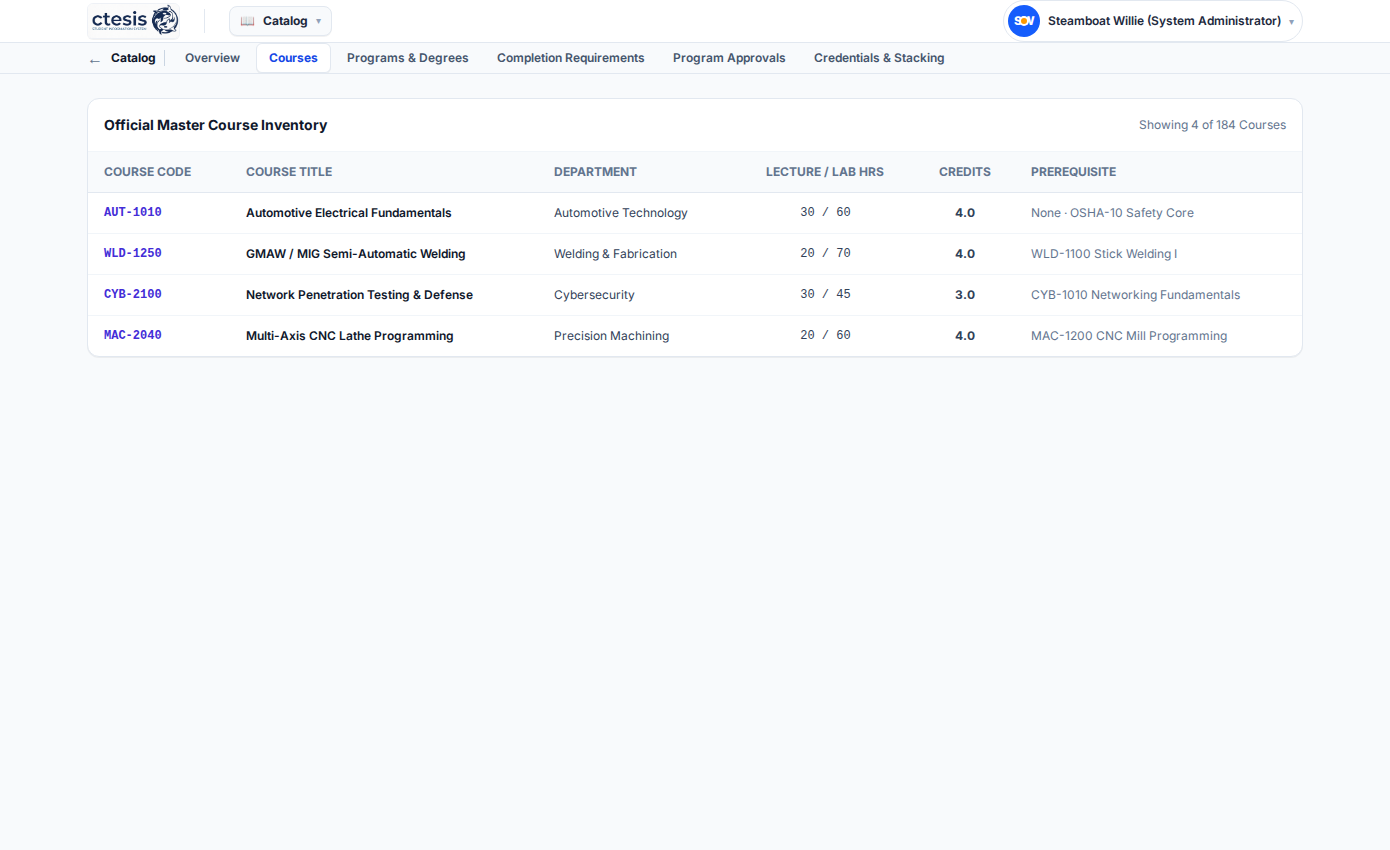The image size is (1390, 850).
Task: Open course code AUT-1010
Action: pos(133,213)
